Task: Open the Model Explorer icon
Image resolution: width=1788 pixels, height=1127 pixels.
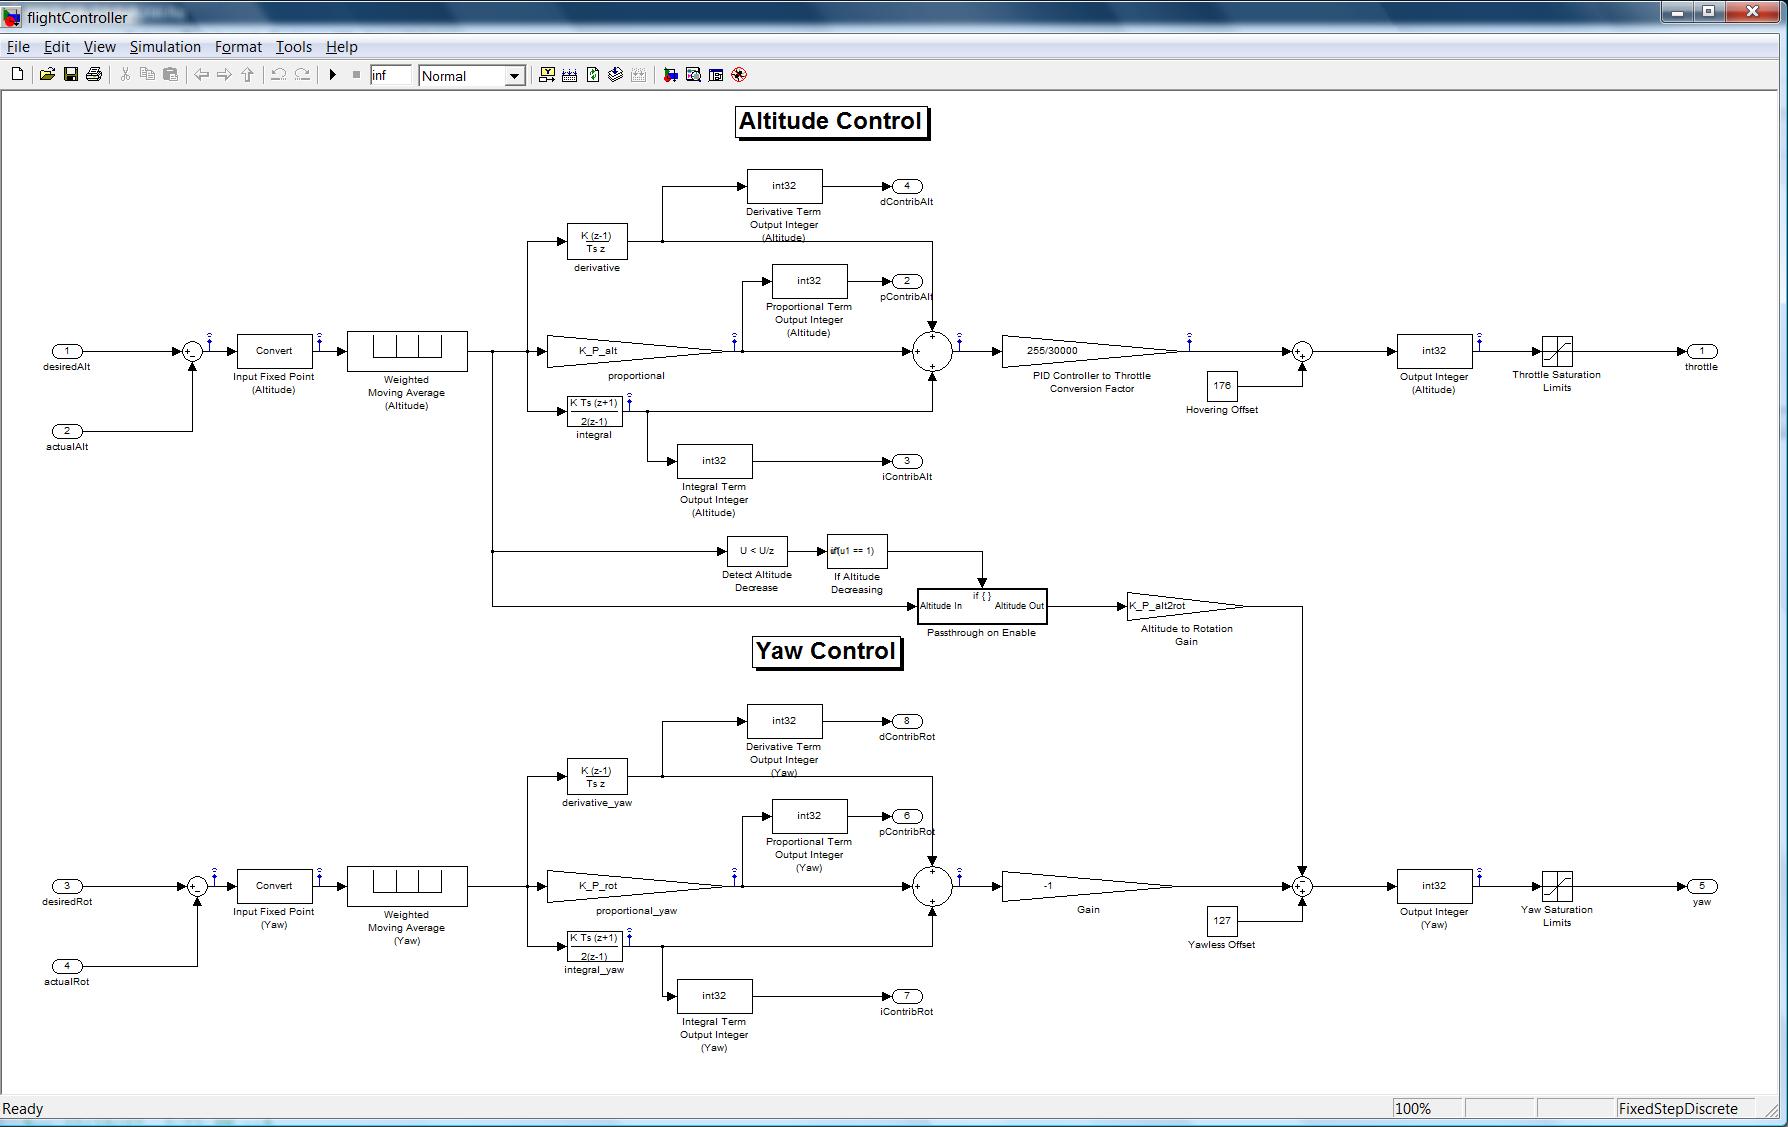Action: pyautogui.click(x=693, y=75)
